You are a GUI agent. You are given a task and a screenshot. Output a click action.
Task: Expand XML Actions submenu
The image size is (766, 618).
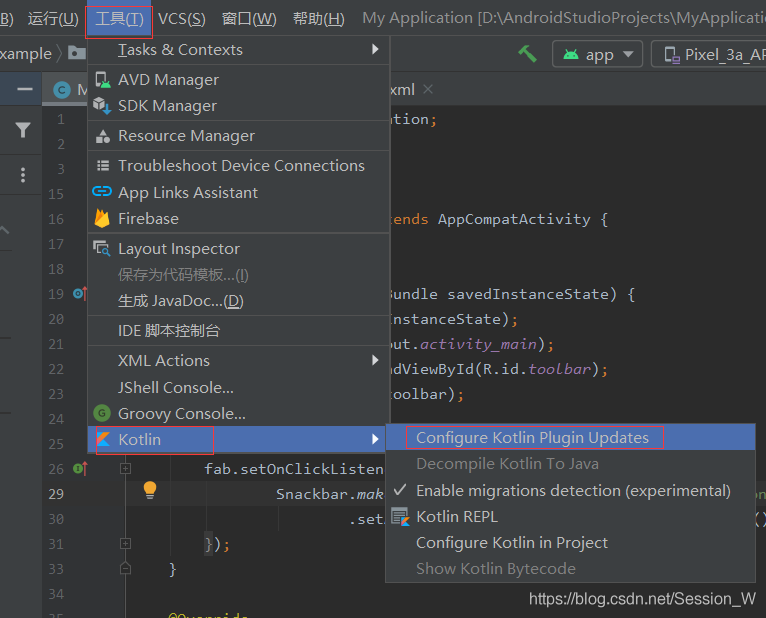click(238, 361)
